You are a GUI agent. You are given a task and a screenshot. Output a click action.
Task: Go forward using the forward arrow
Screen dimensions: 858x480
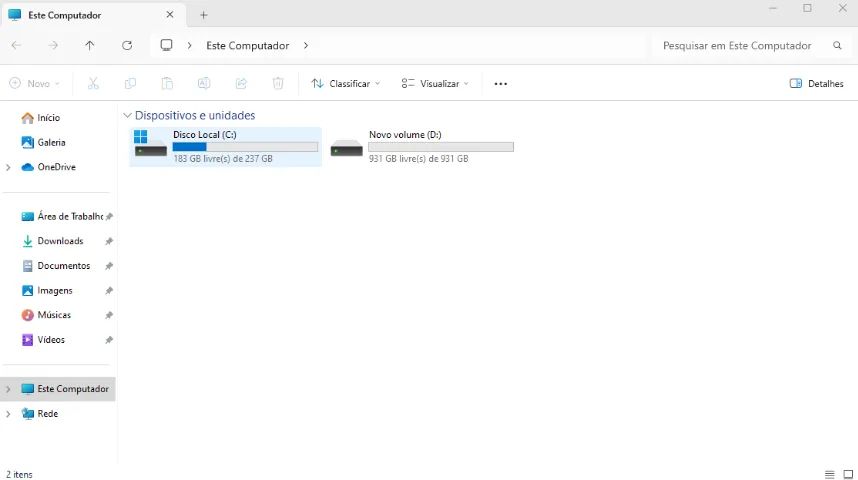(x=53, y=45)
